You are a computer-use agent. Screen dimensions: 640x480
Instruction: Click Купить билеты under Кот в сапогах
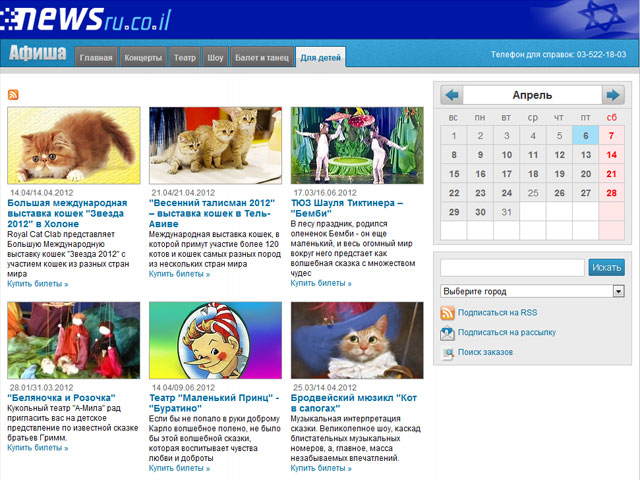[321, 468]
